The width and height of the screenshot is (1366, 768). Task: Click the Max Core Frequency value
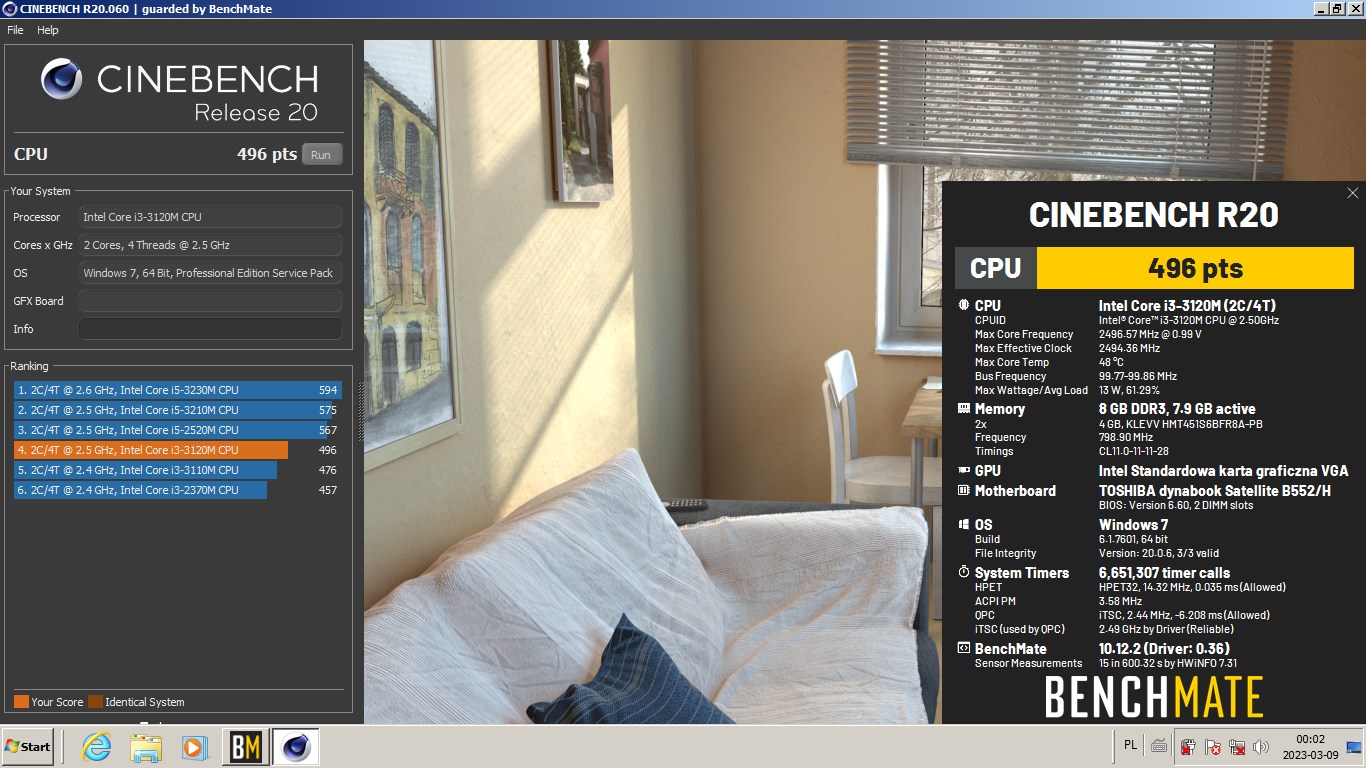click(x=1150, y=335)
